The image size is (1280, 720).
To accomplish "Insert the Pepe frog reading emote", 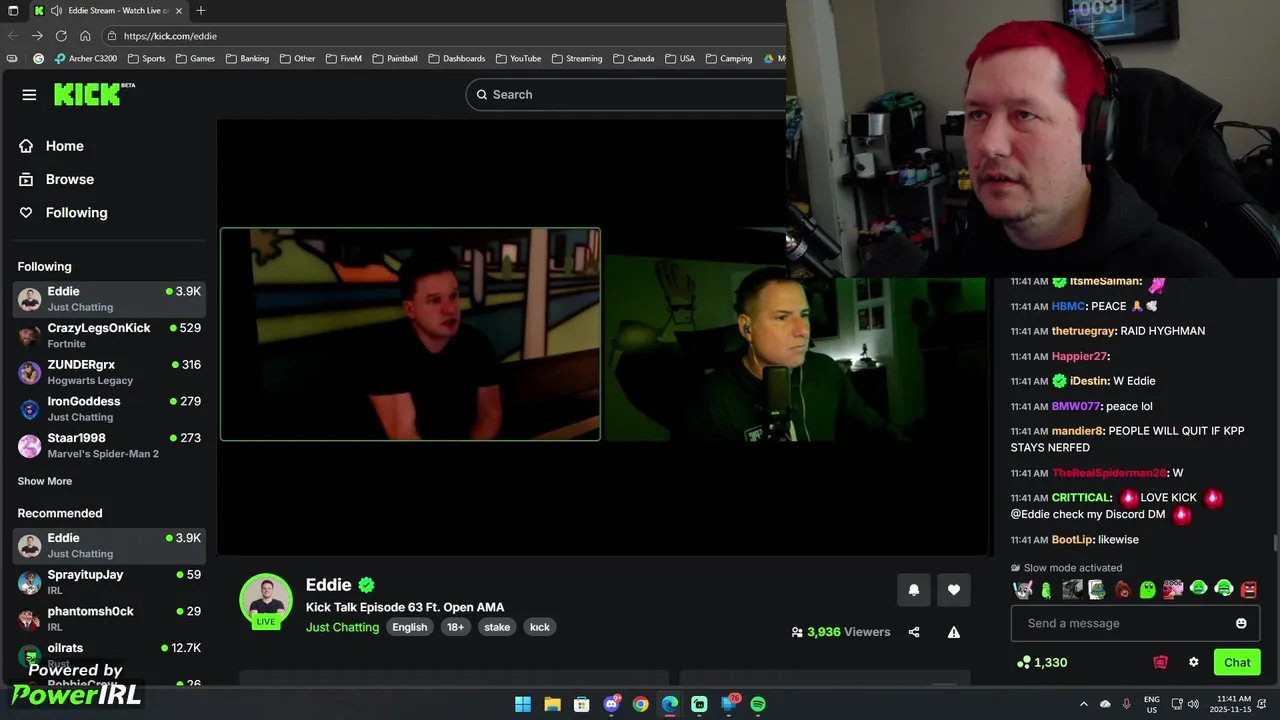I will (1097, 589).
